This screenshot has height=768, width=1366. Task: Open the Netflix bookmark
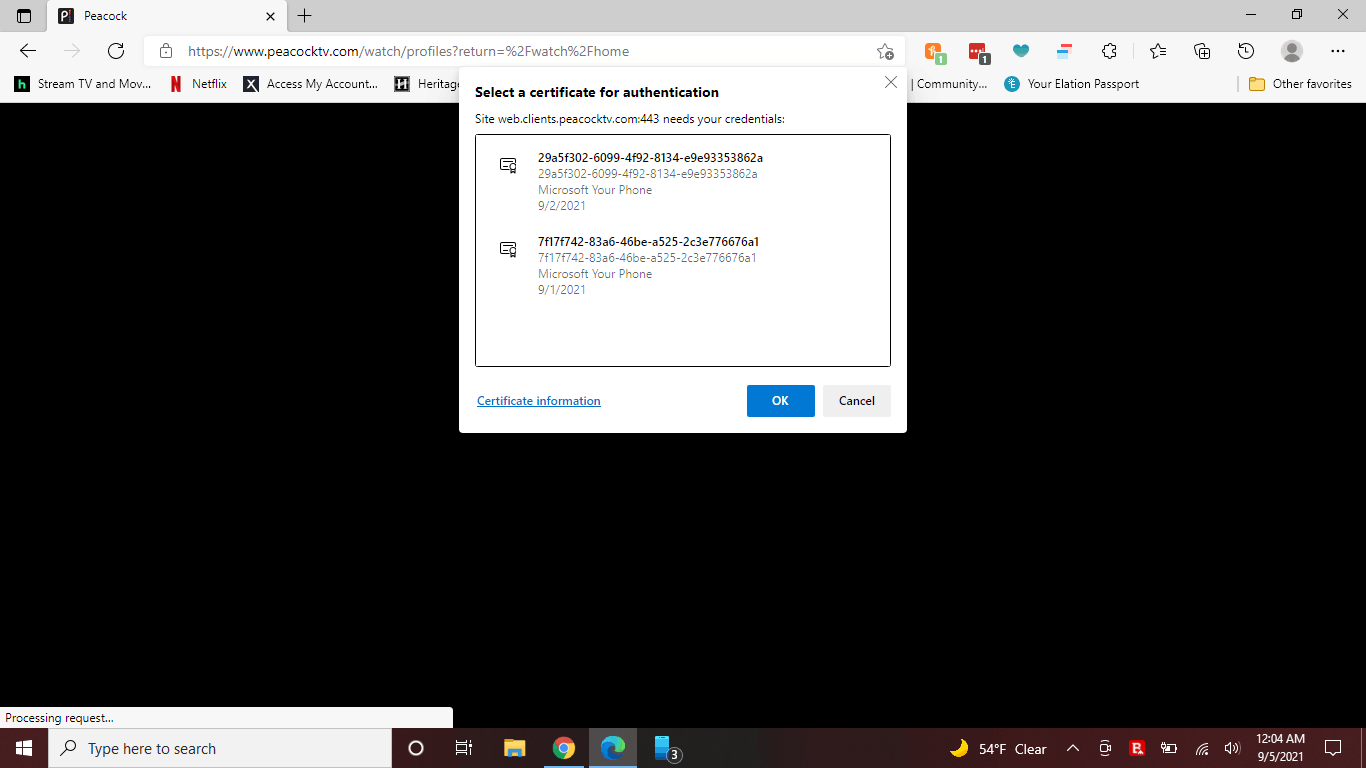tap(198, 84)
